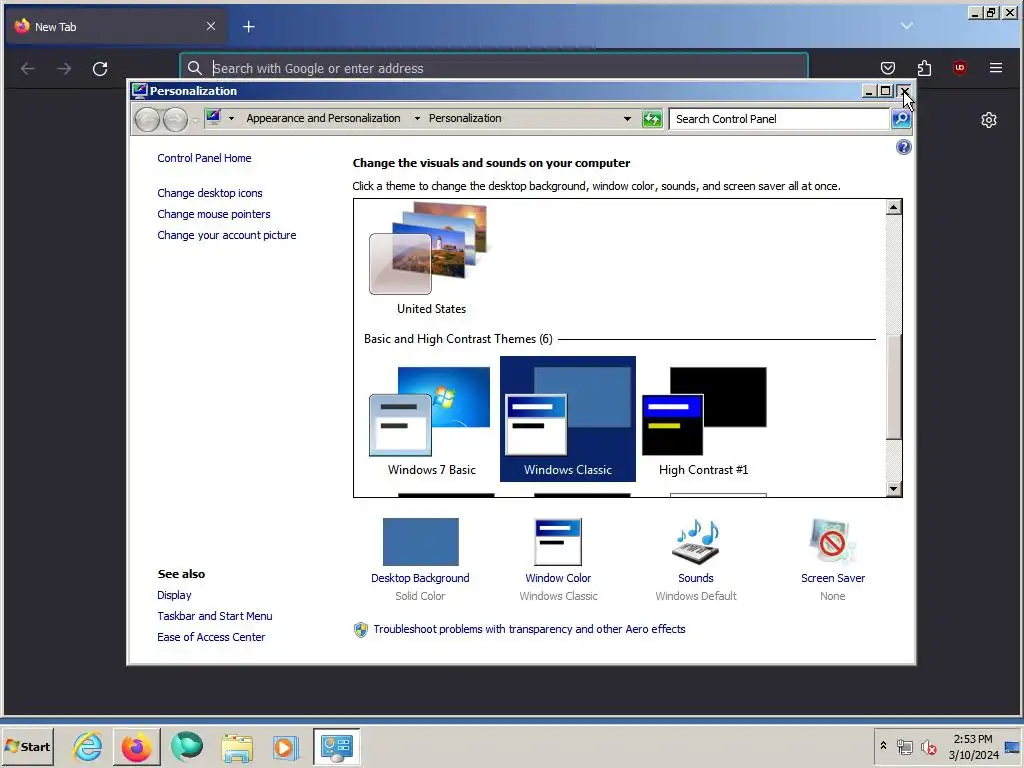
Task: Open the Display link under See also
Action: [x=174, y=595]
